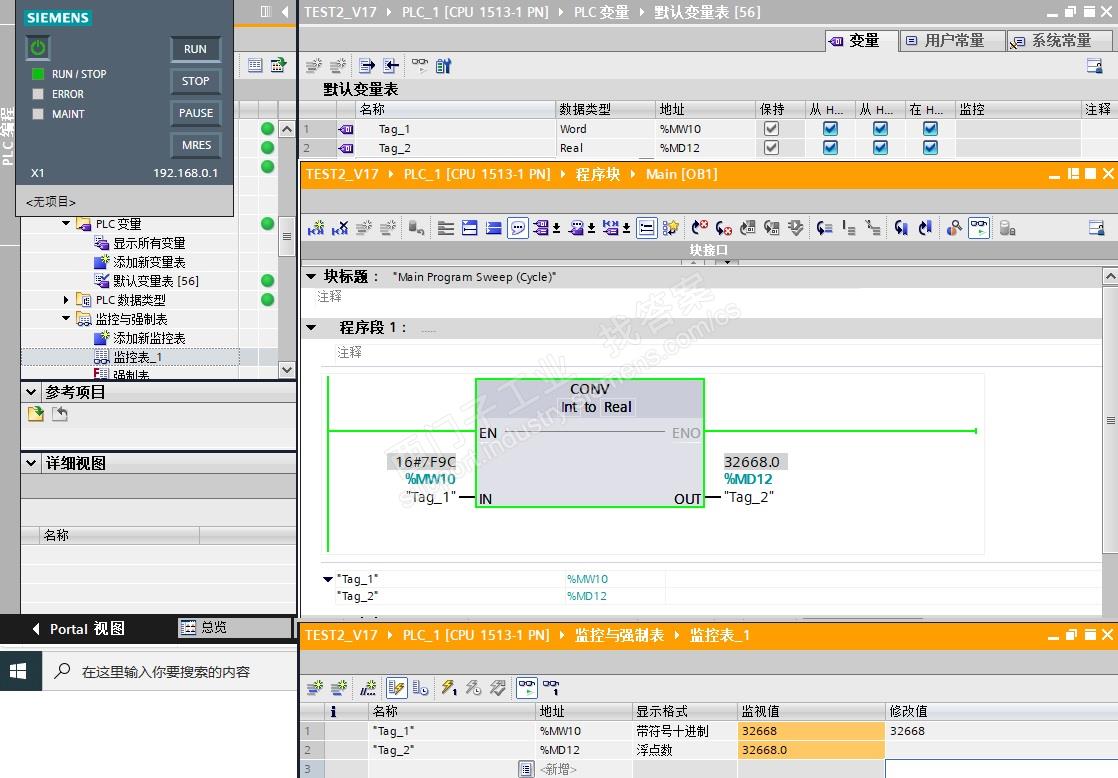Click the insert row icon in watch table toolbar
Image resolution: width=1118 pixels, height=778 pixels.
point(314,688)
